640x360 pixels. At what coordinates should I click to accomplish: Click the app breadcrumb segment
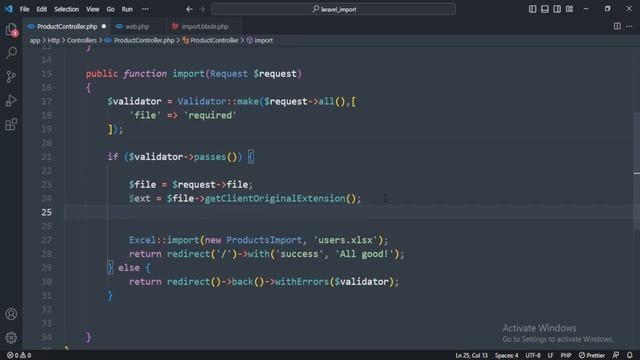click(x=35, y=40)
